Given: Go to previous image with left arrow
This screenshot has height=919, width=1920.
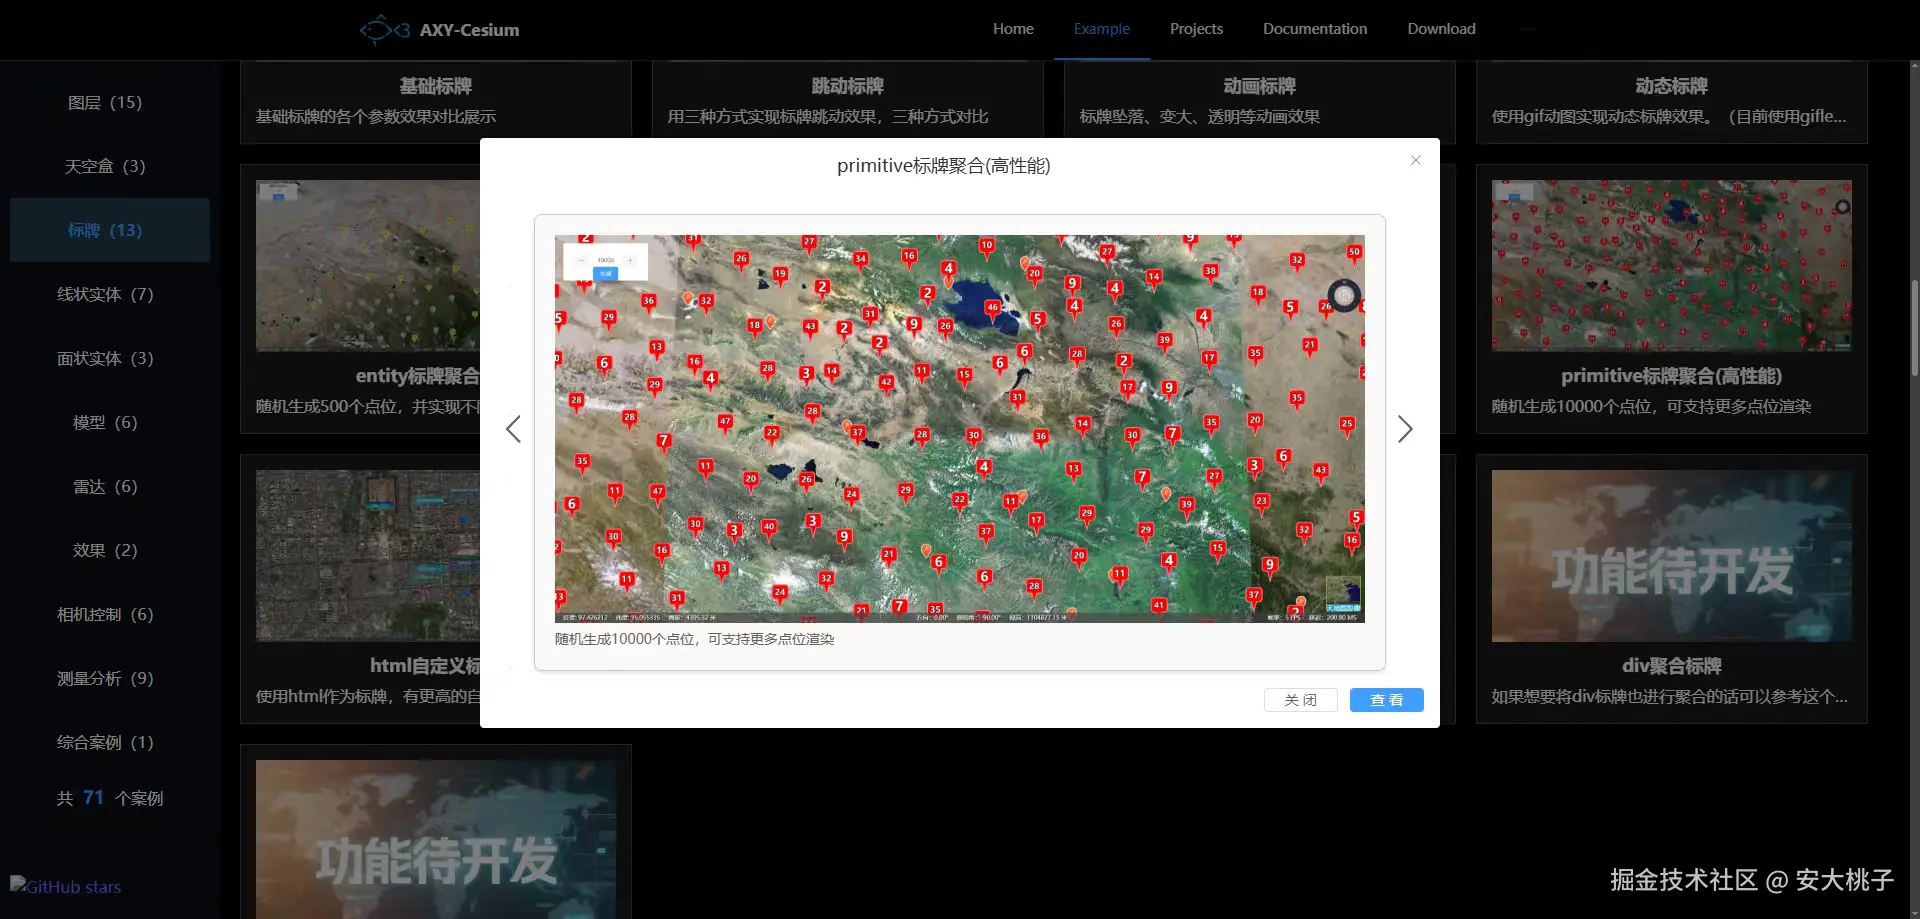Looking at the screenshot, I should click(513, 430).
